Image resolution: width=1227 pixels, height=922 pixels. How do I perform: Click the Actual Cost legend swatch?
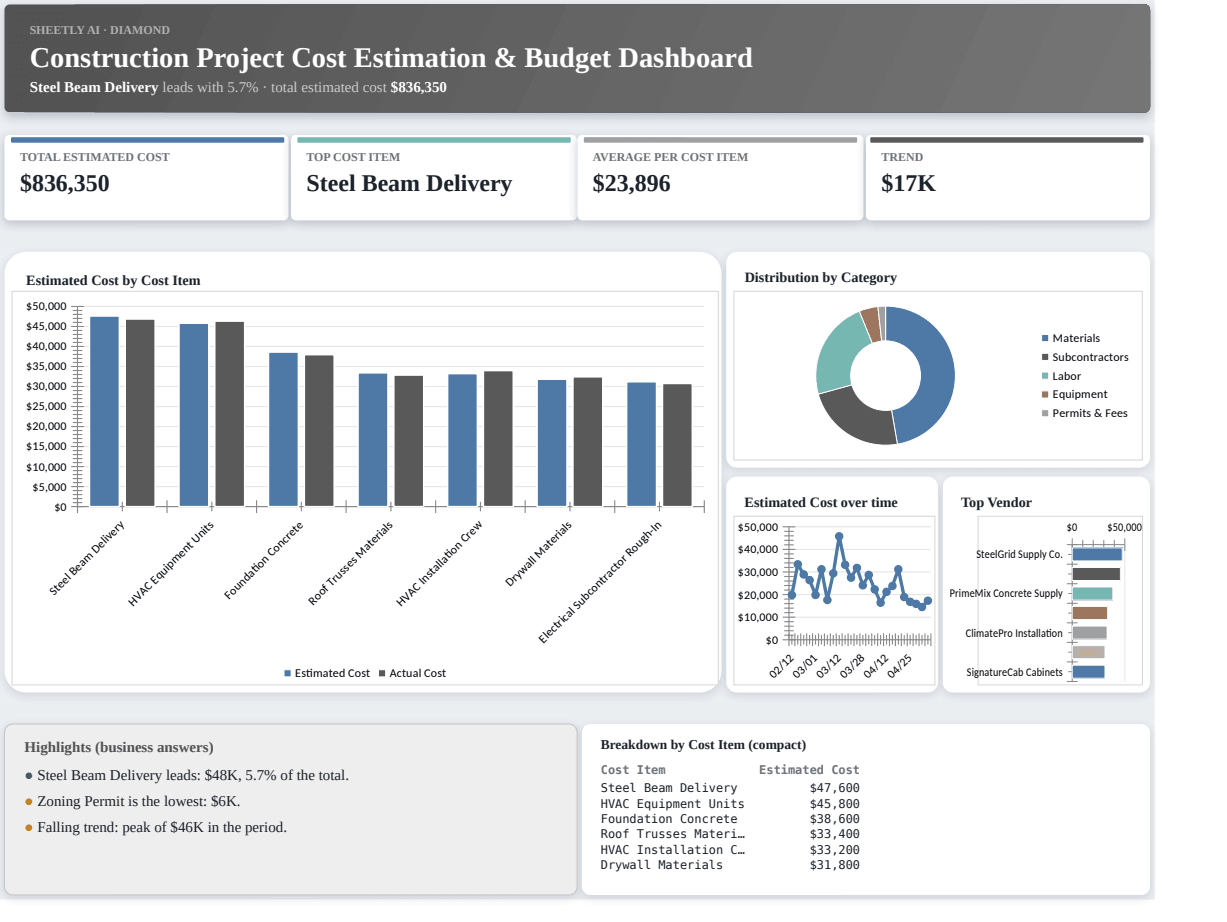[382, 674]
